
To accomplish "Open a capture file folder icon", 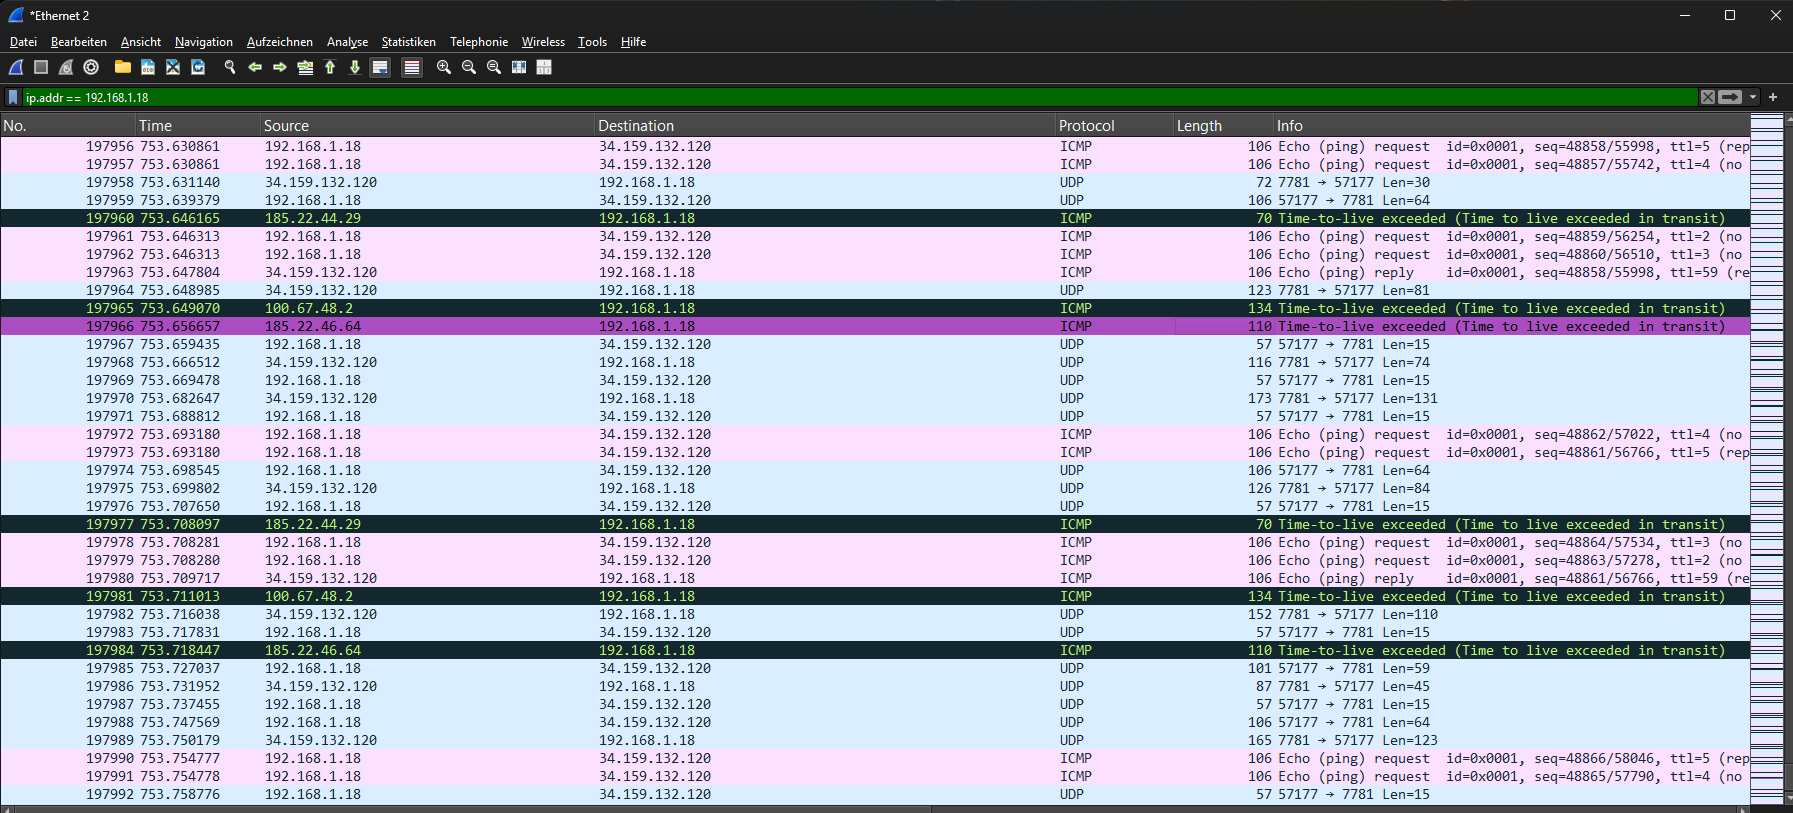I will 123,67.
